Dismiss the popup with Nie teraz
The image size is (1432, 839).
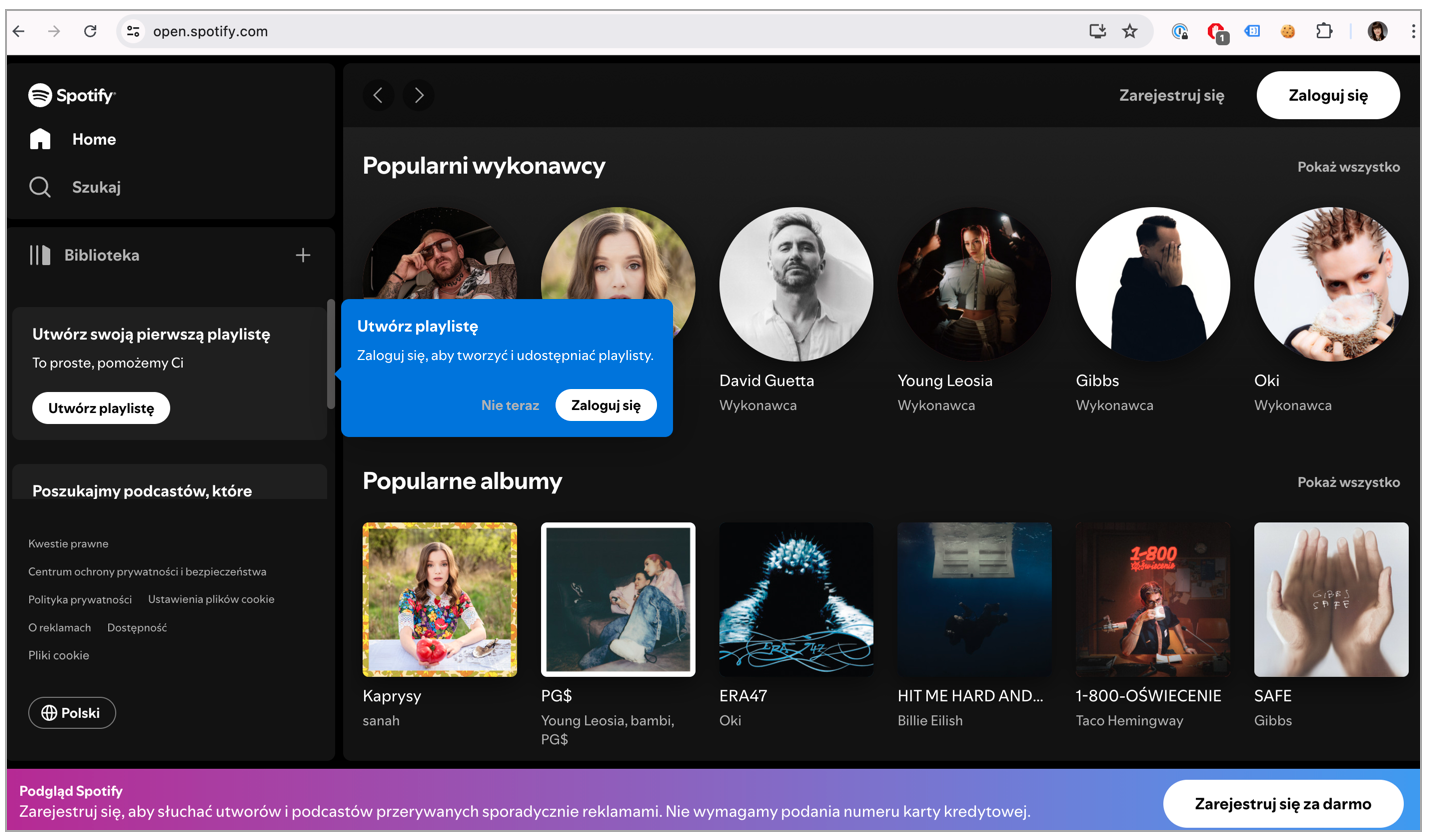[510, 405]
